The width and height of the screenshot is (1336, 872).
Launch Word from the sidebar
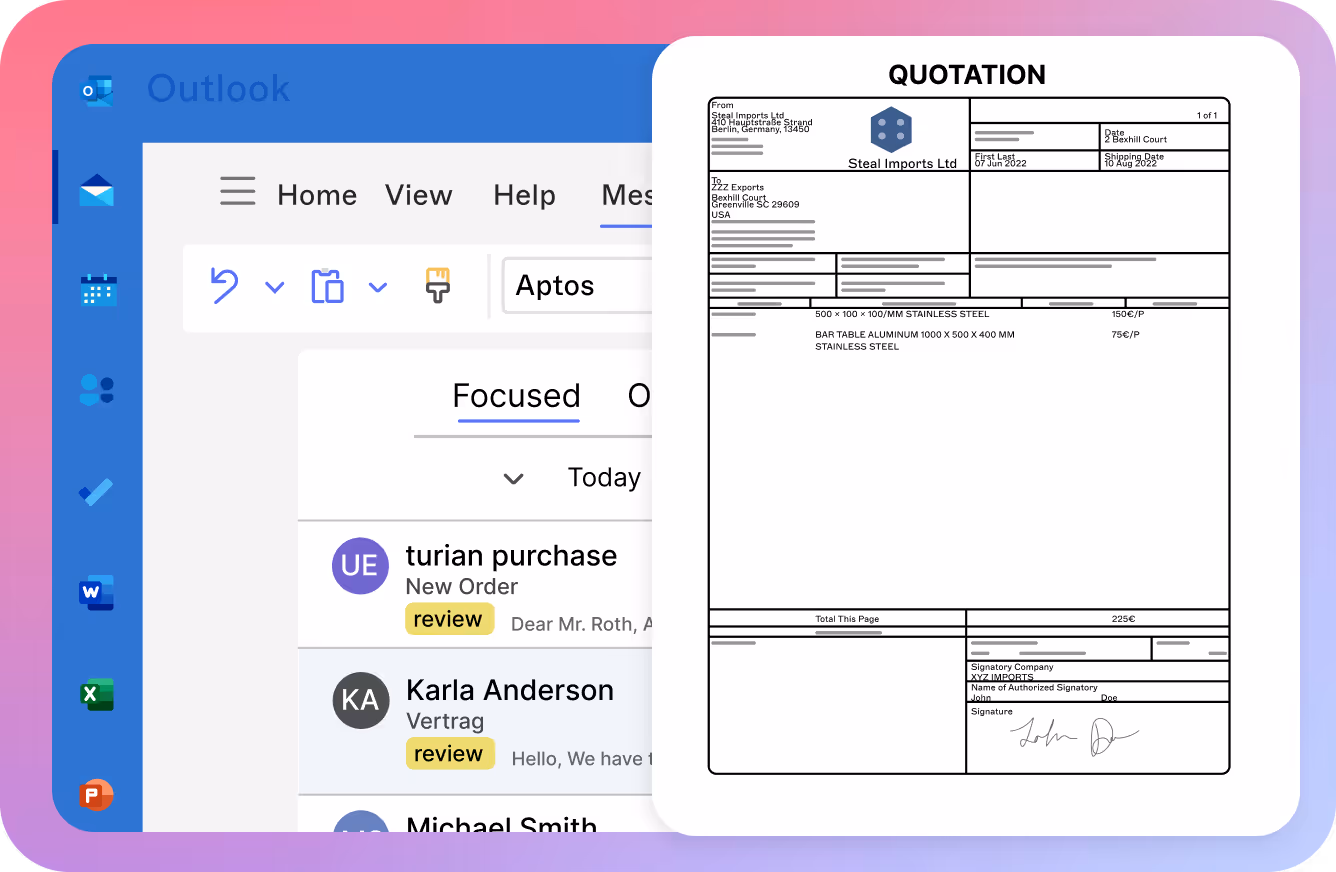click(97, 592)
